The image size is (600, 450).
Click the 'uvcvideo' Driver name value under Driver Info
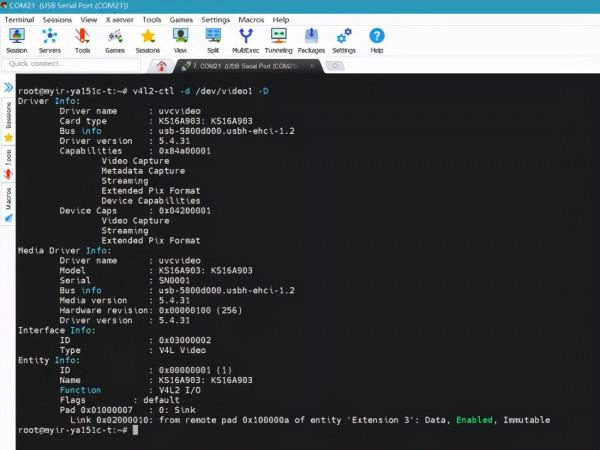(179, 111)
